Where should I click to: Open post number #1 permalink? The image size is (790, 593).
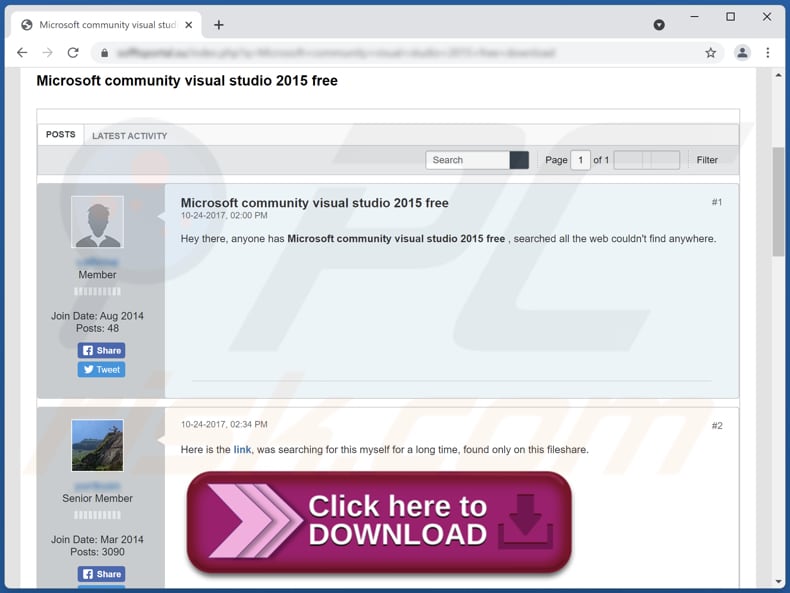tap(716, 202)
